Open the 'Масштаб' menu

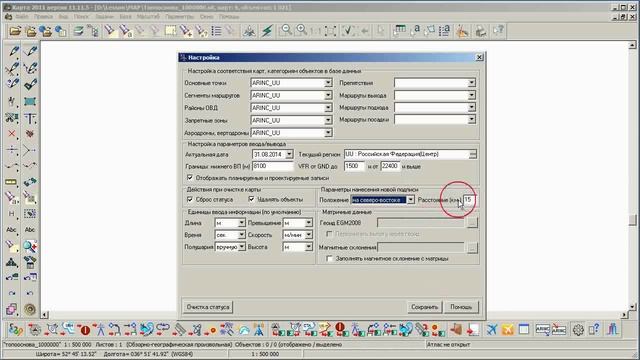pos(148,17)
